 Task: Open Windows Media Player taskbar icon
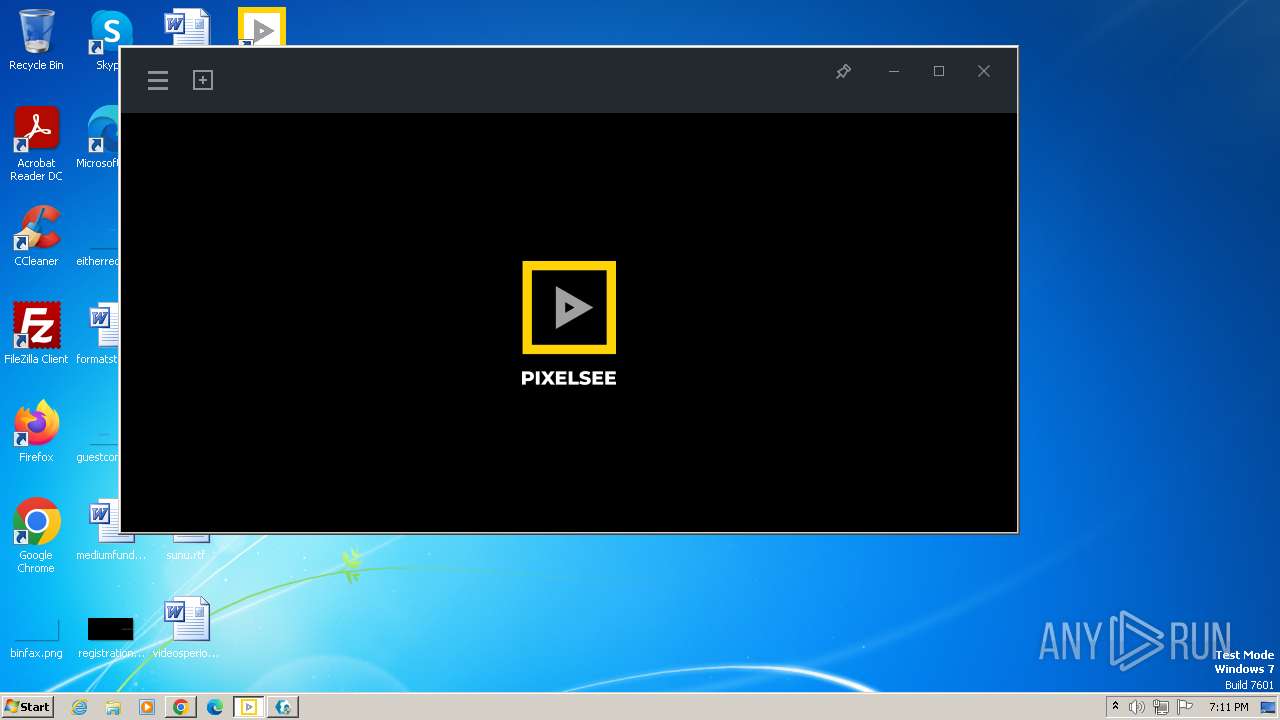(x=147, y=707)
